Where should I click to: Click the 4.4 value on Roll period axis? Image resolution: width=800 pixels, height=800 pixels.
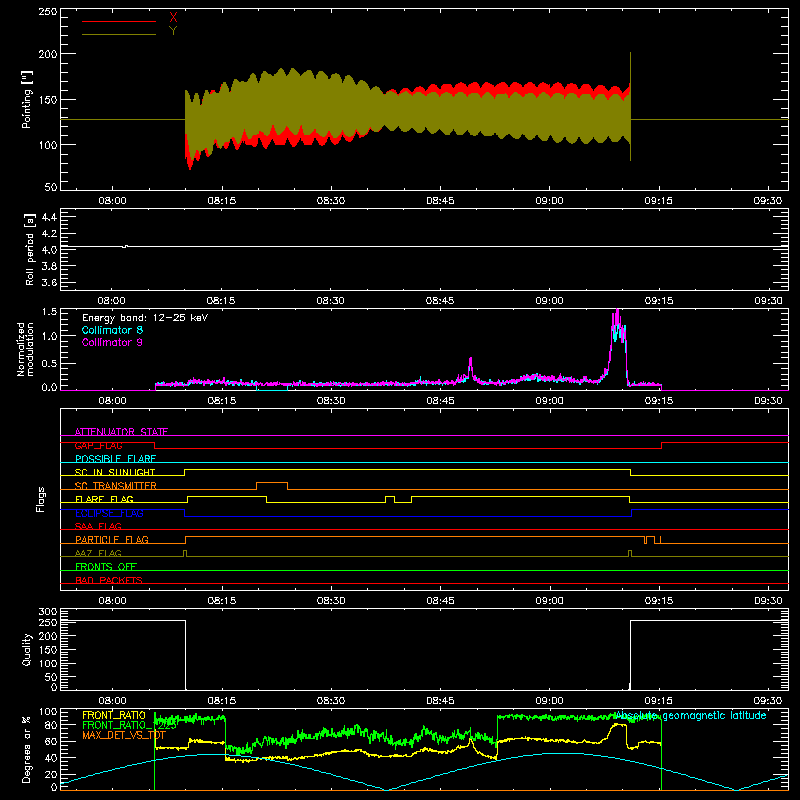[49, 217]
